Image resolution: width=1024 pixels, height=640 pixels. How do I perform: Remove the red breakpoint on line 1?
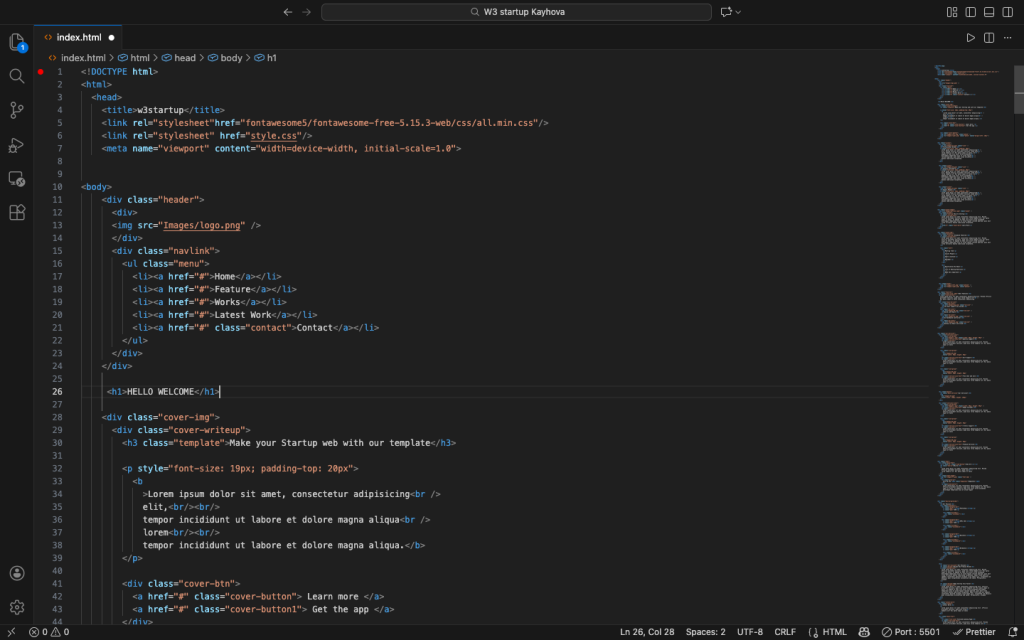(x=41, y=72)
